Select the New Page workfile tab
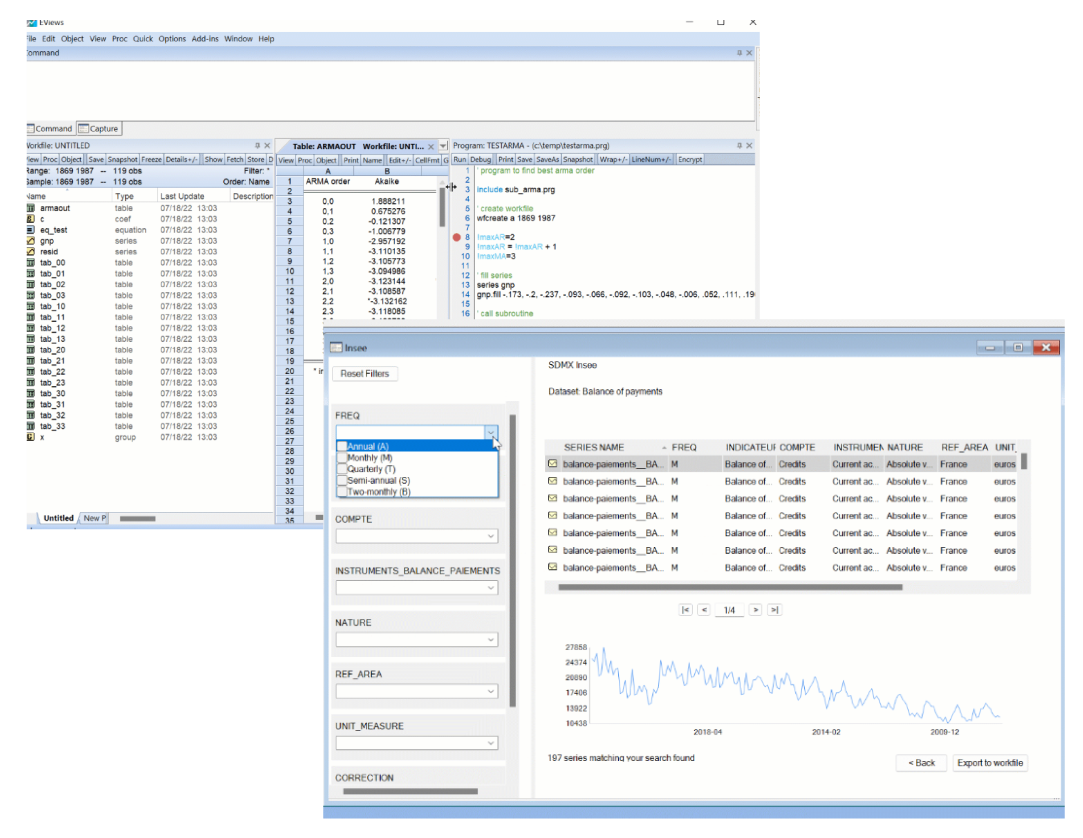This screenshot has width=1083, height=838. 95,518
